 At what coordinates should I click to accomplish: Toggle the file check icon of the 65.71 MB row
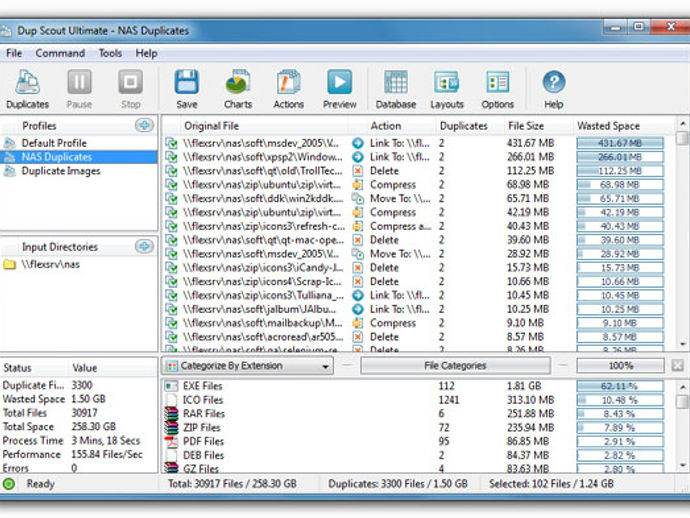coord(171,198)
